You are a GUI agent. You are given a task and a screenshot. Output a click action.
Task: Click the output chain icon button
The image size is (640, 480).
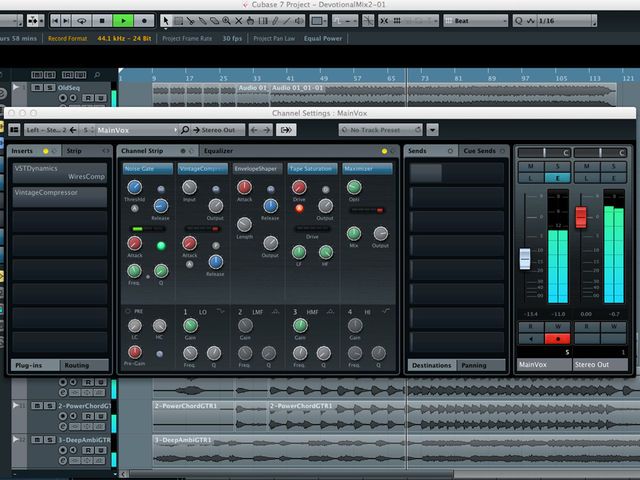click(286, 130)
